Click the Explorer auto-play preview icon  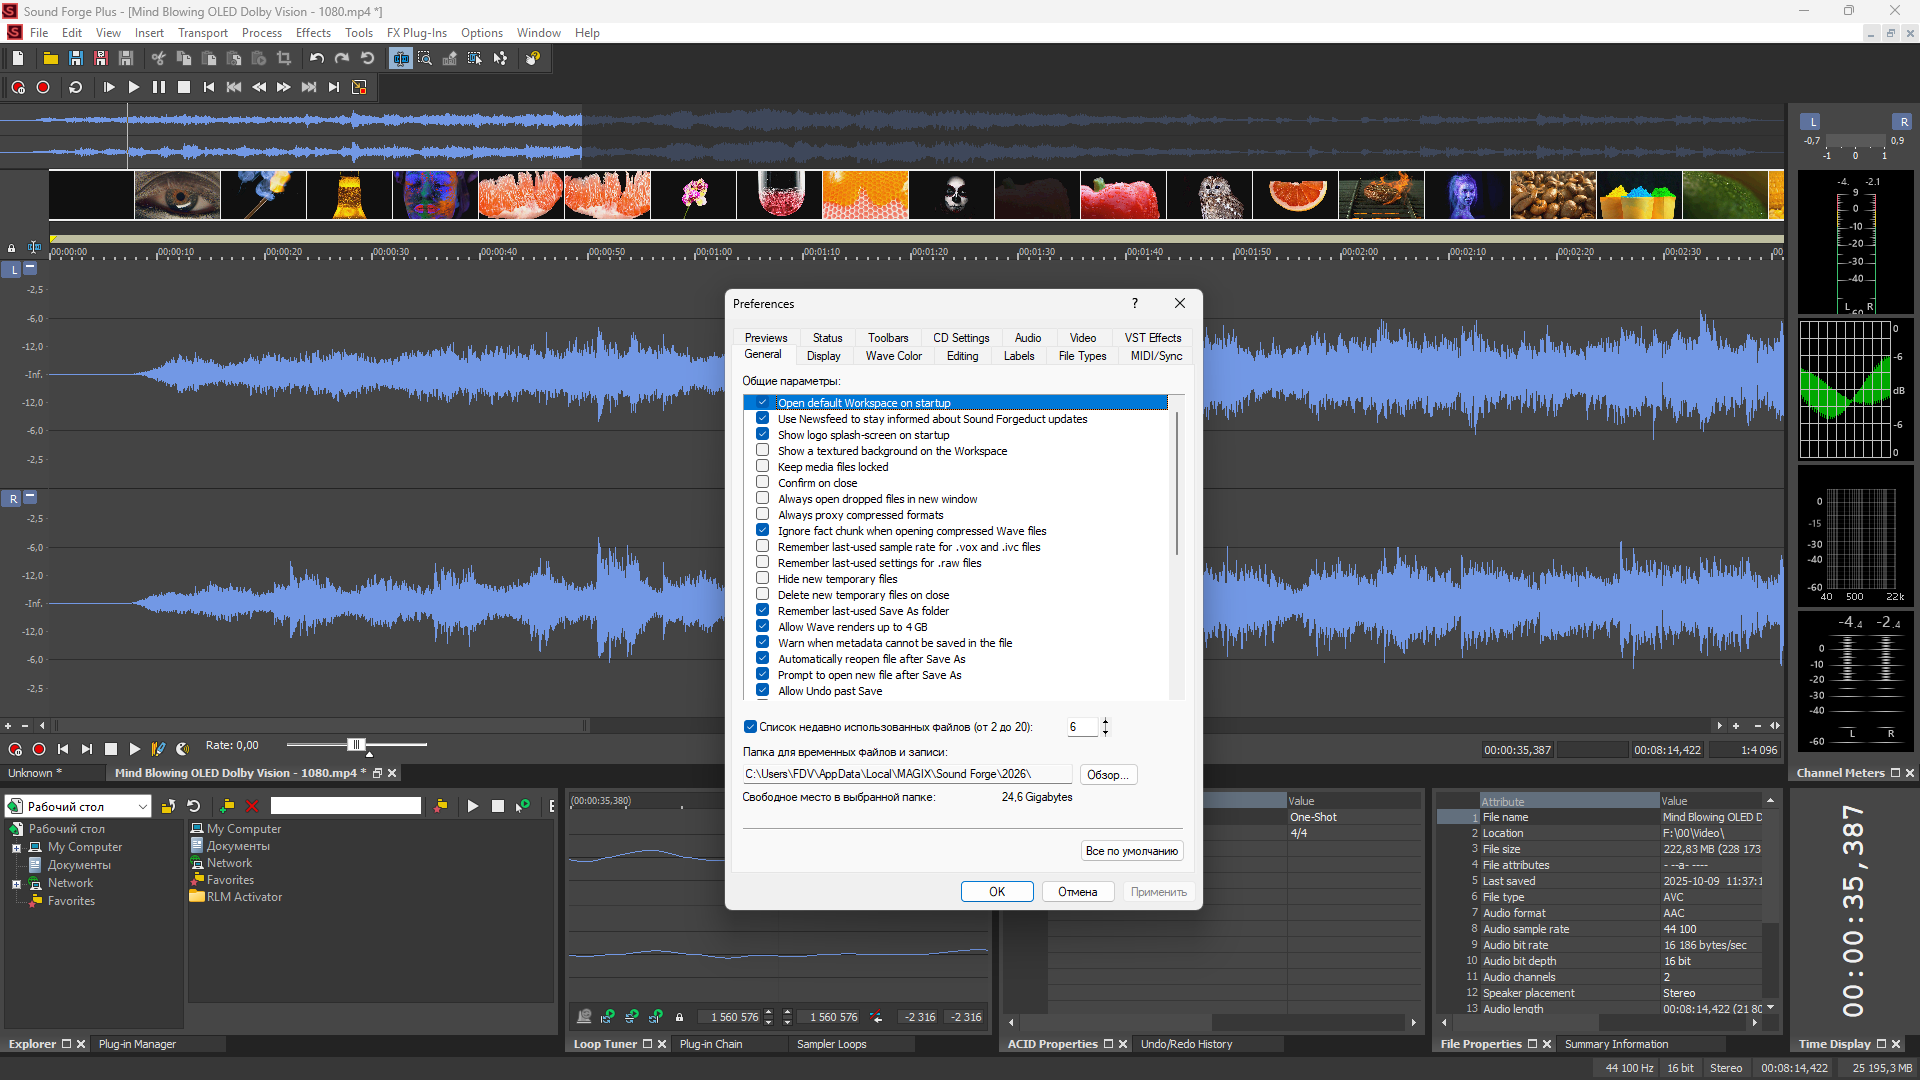[522, 806]
